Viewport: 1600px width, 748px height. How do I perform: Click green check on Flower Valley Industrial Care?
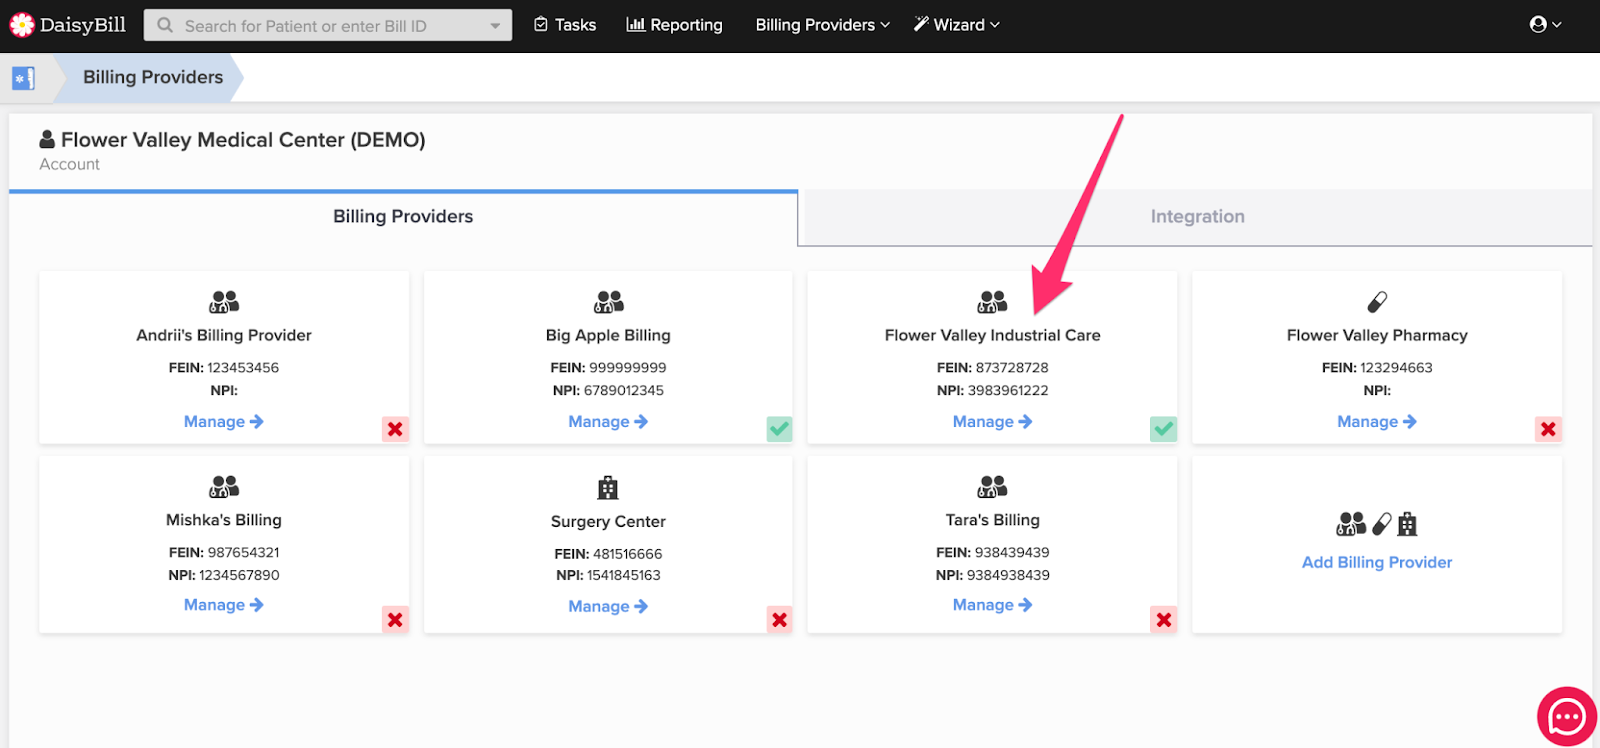1163,429
